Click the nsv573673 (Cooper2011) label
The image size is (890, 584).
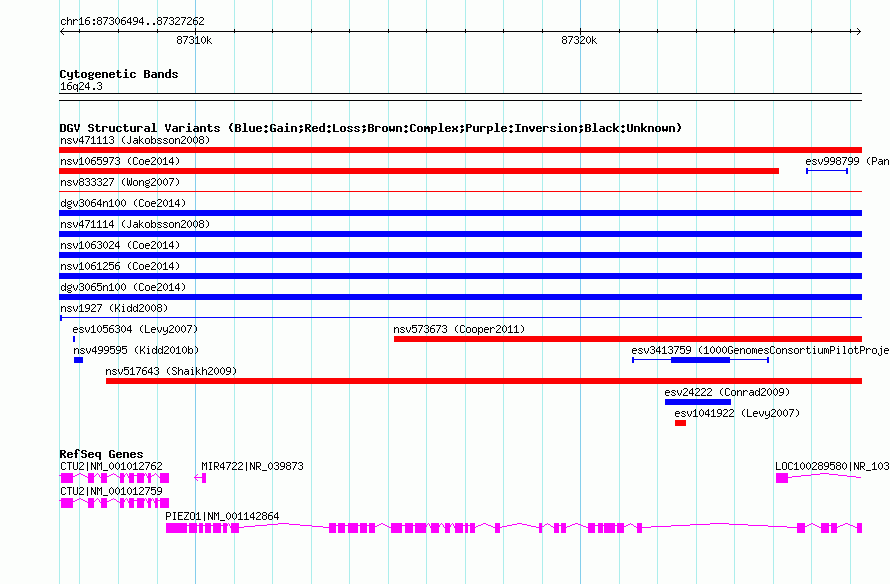(459, 329)
